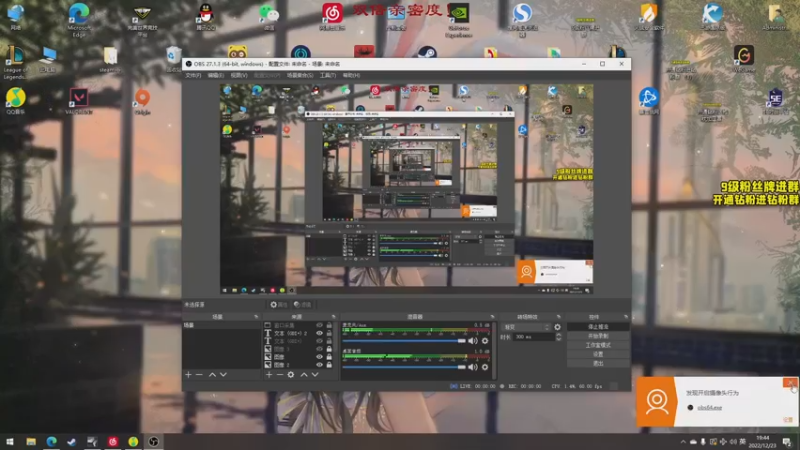
Task: Open transition properties gear icon
Action: [557, 327]
